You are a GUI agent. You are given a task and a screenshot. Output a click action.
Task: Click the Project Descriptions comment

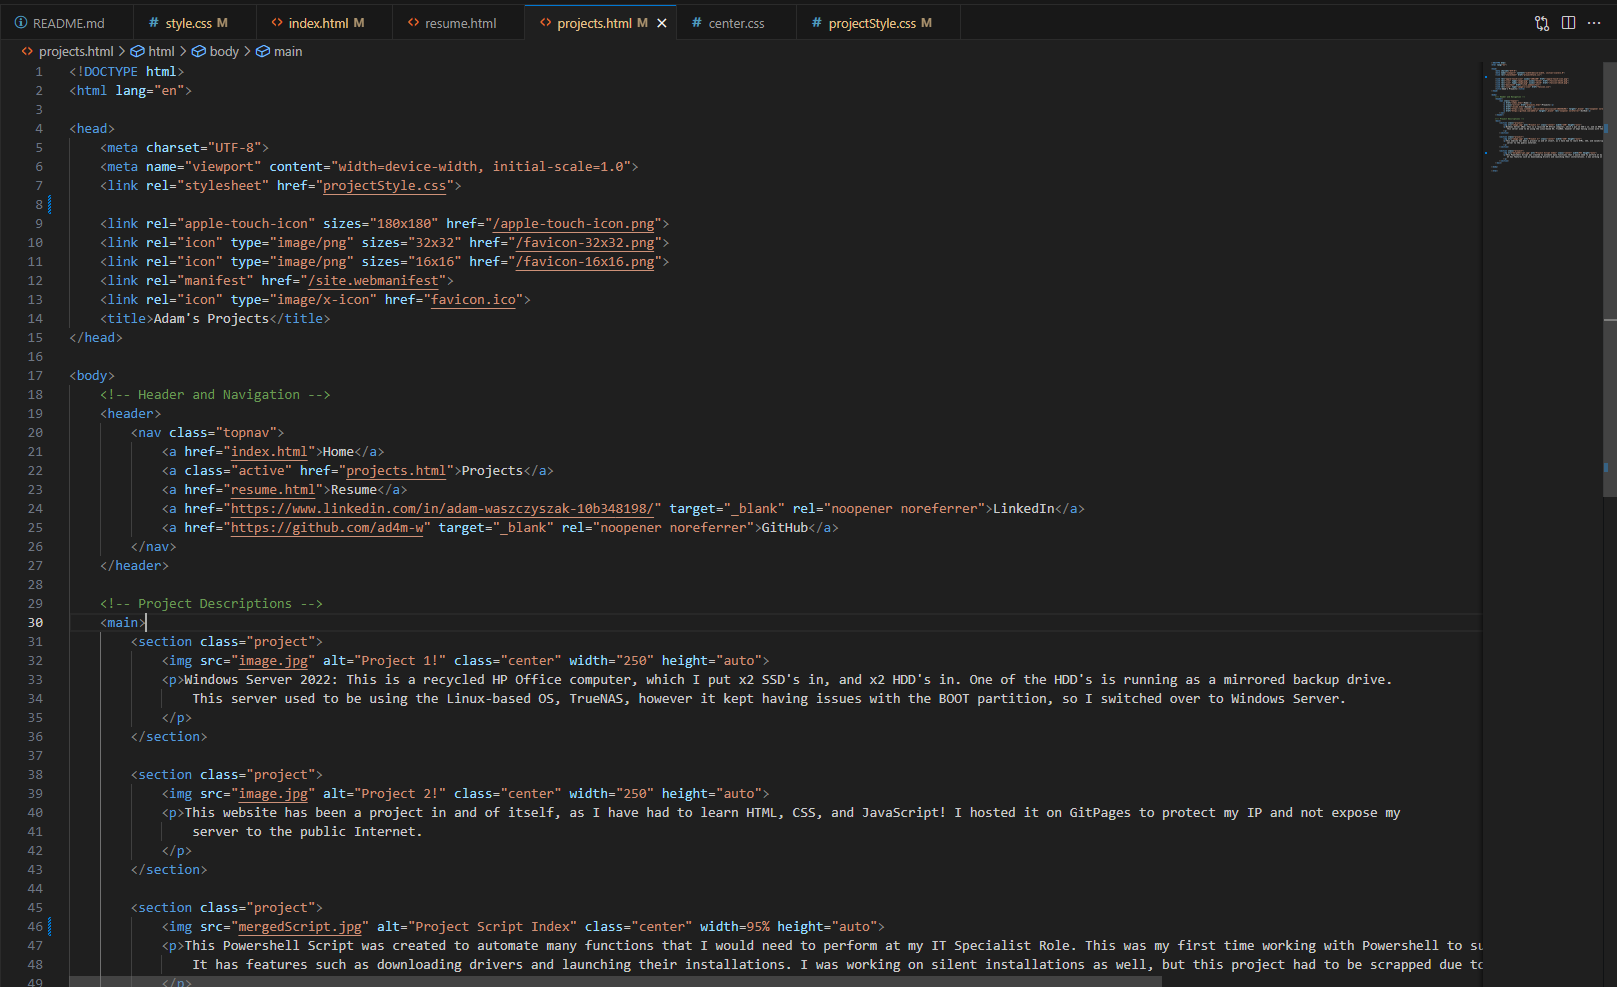coord(211,603)
